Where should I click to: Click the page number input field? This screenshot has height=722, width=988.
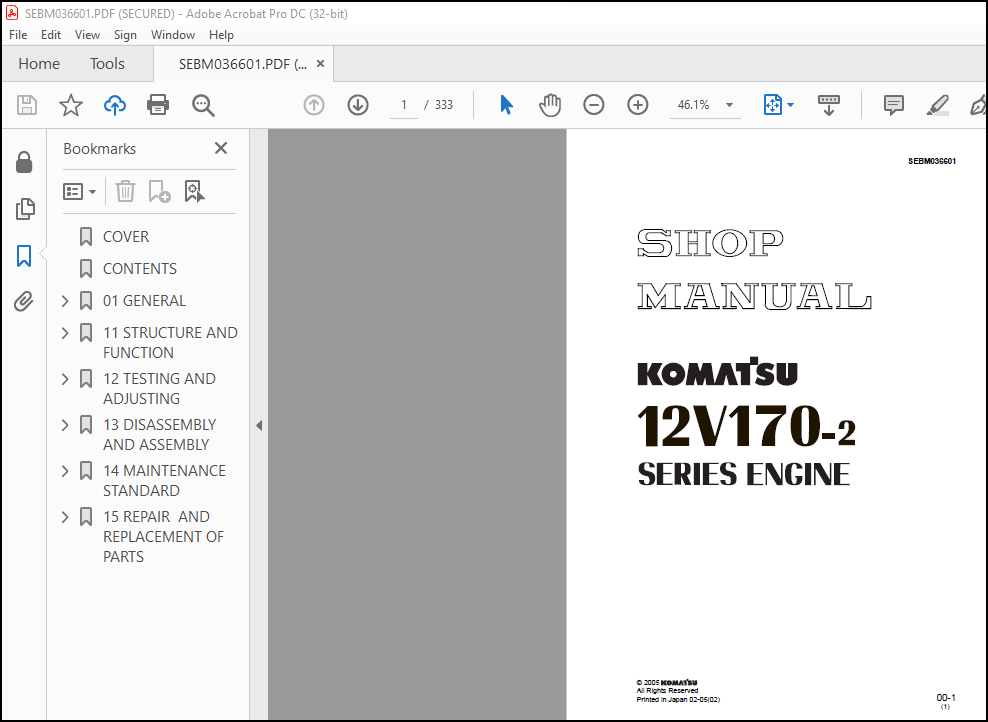[x=404, y=105]
